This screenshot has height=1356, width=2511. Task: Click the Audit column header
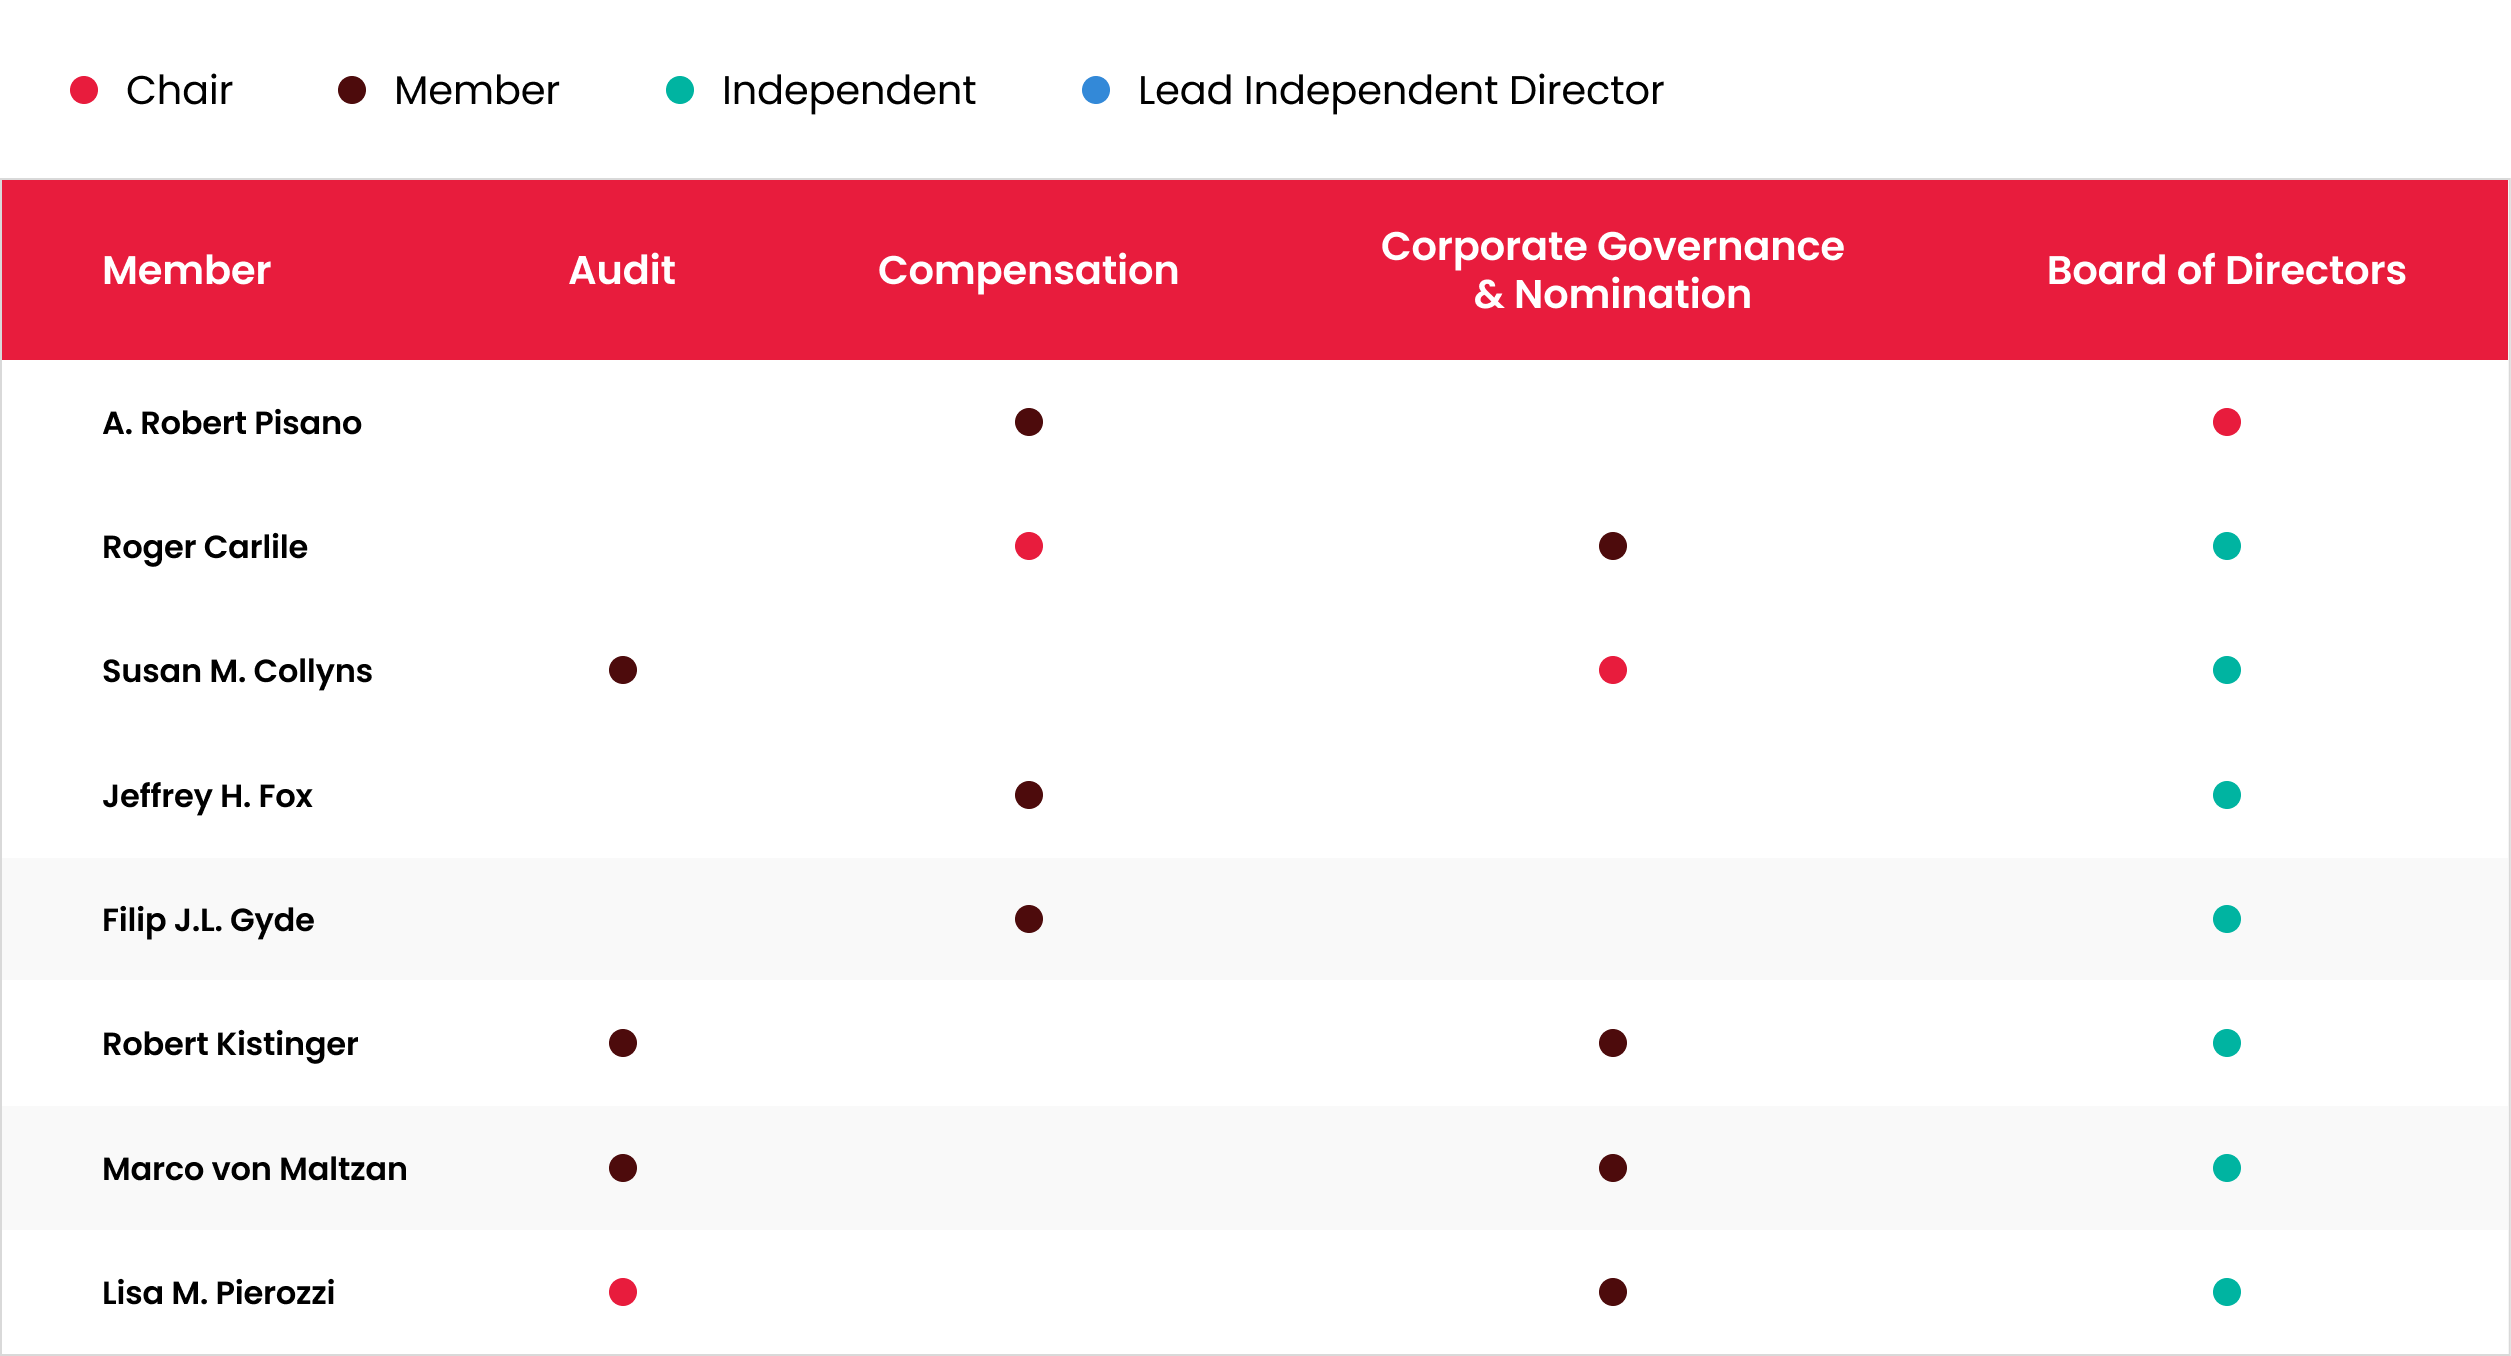(621, 270)
